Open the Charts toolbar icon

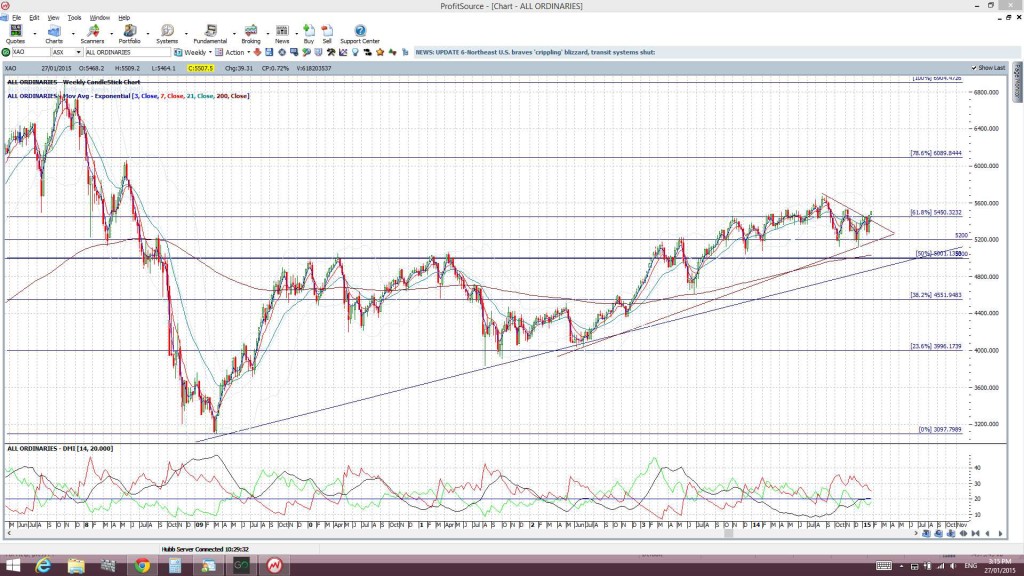(54, 34)
